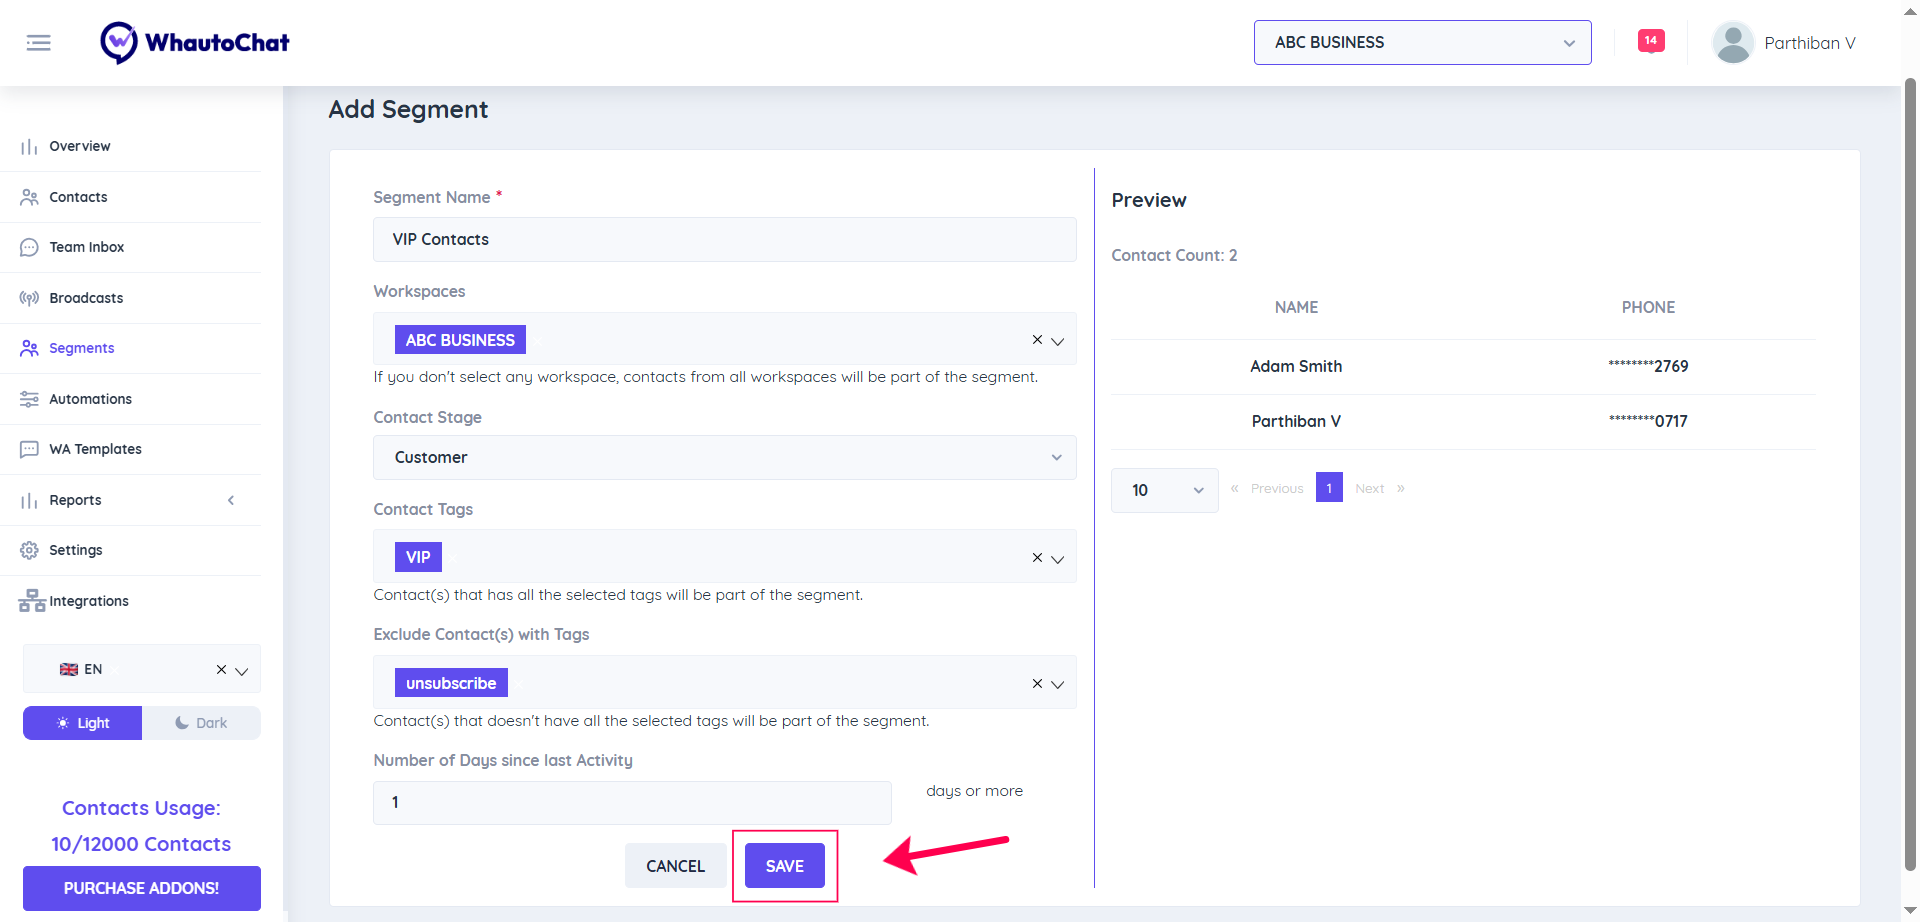This screenshot has height=922, width=1920.
Task: Clear the unsubscribe exclude tag selection
Action: pyautogui.click(x=1037, y=684)
